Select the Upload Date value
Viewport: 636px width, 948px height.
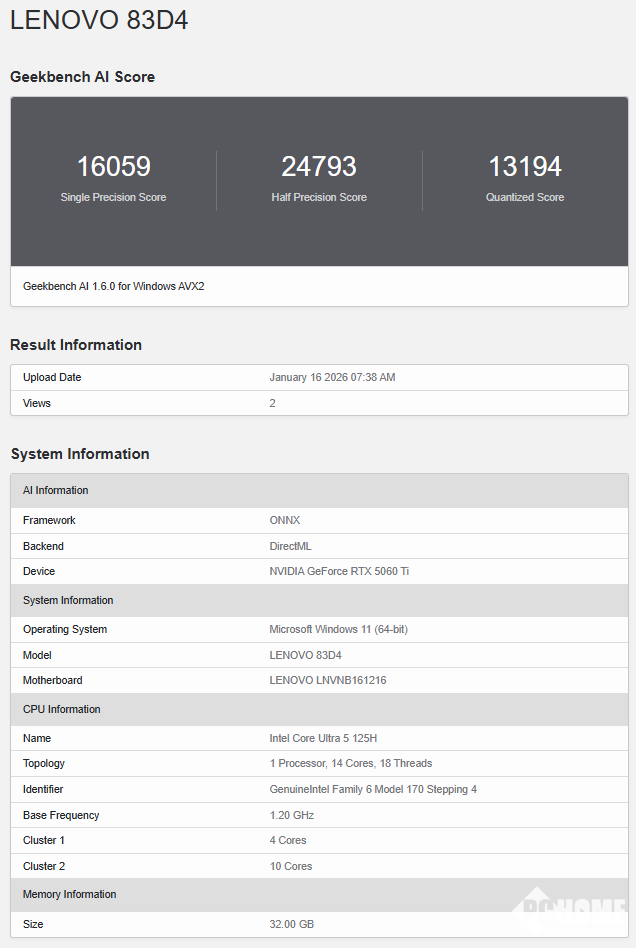332,377
